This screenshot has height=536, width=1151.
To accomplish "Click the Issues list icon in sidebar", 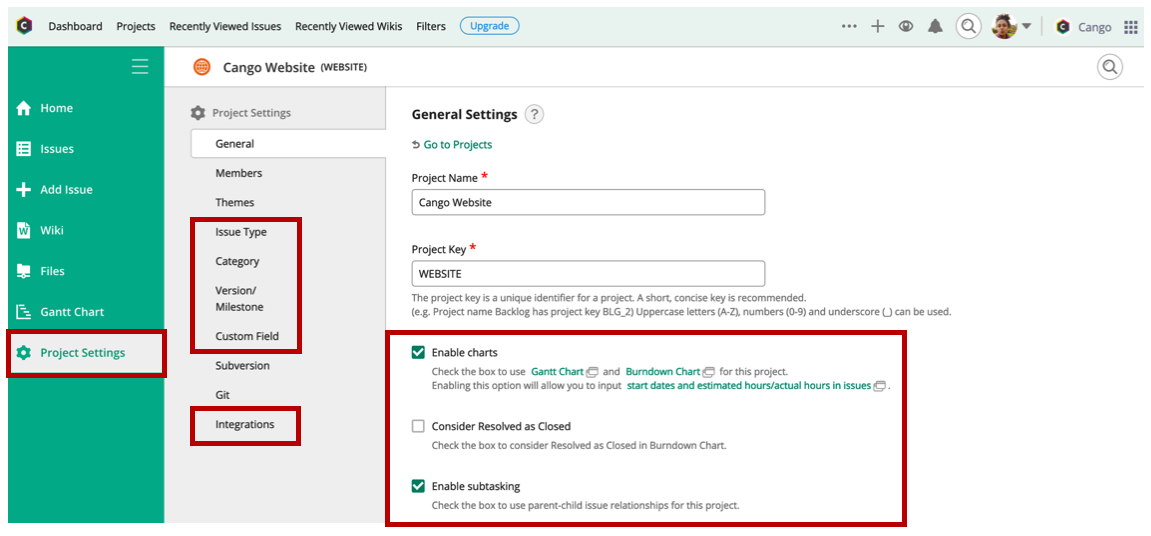I will [x=24, y=149].
